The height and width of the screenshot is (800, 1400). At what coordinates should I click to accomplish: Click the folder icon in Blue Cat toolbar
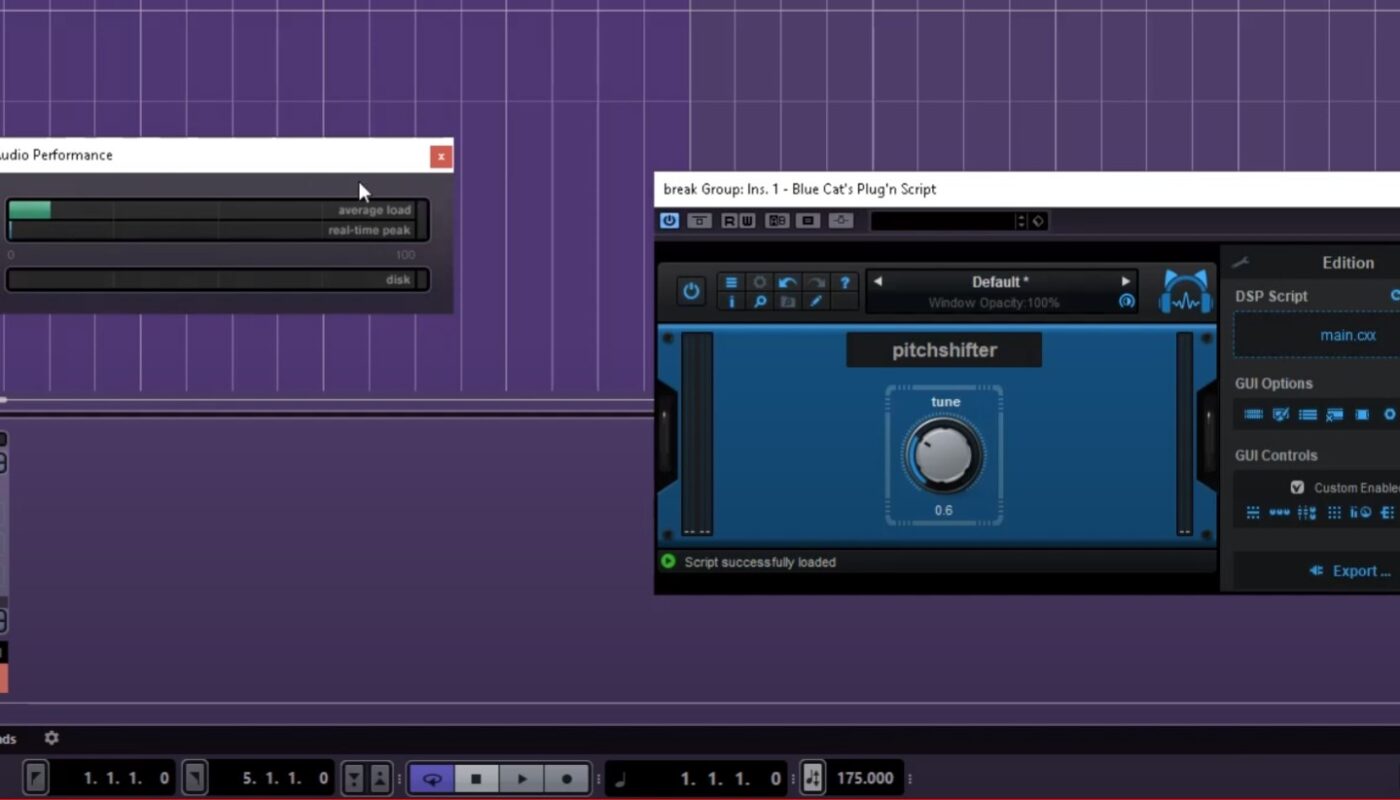tap(788, 301)
